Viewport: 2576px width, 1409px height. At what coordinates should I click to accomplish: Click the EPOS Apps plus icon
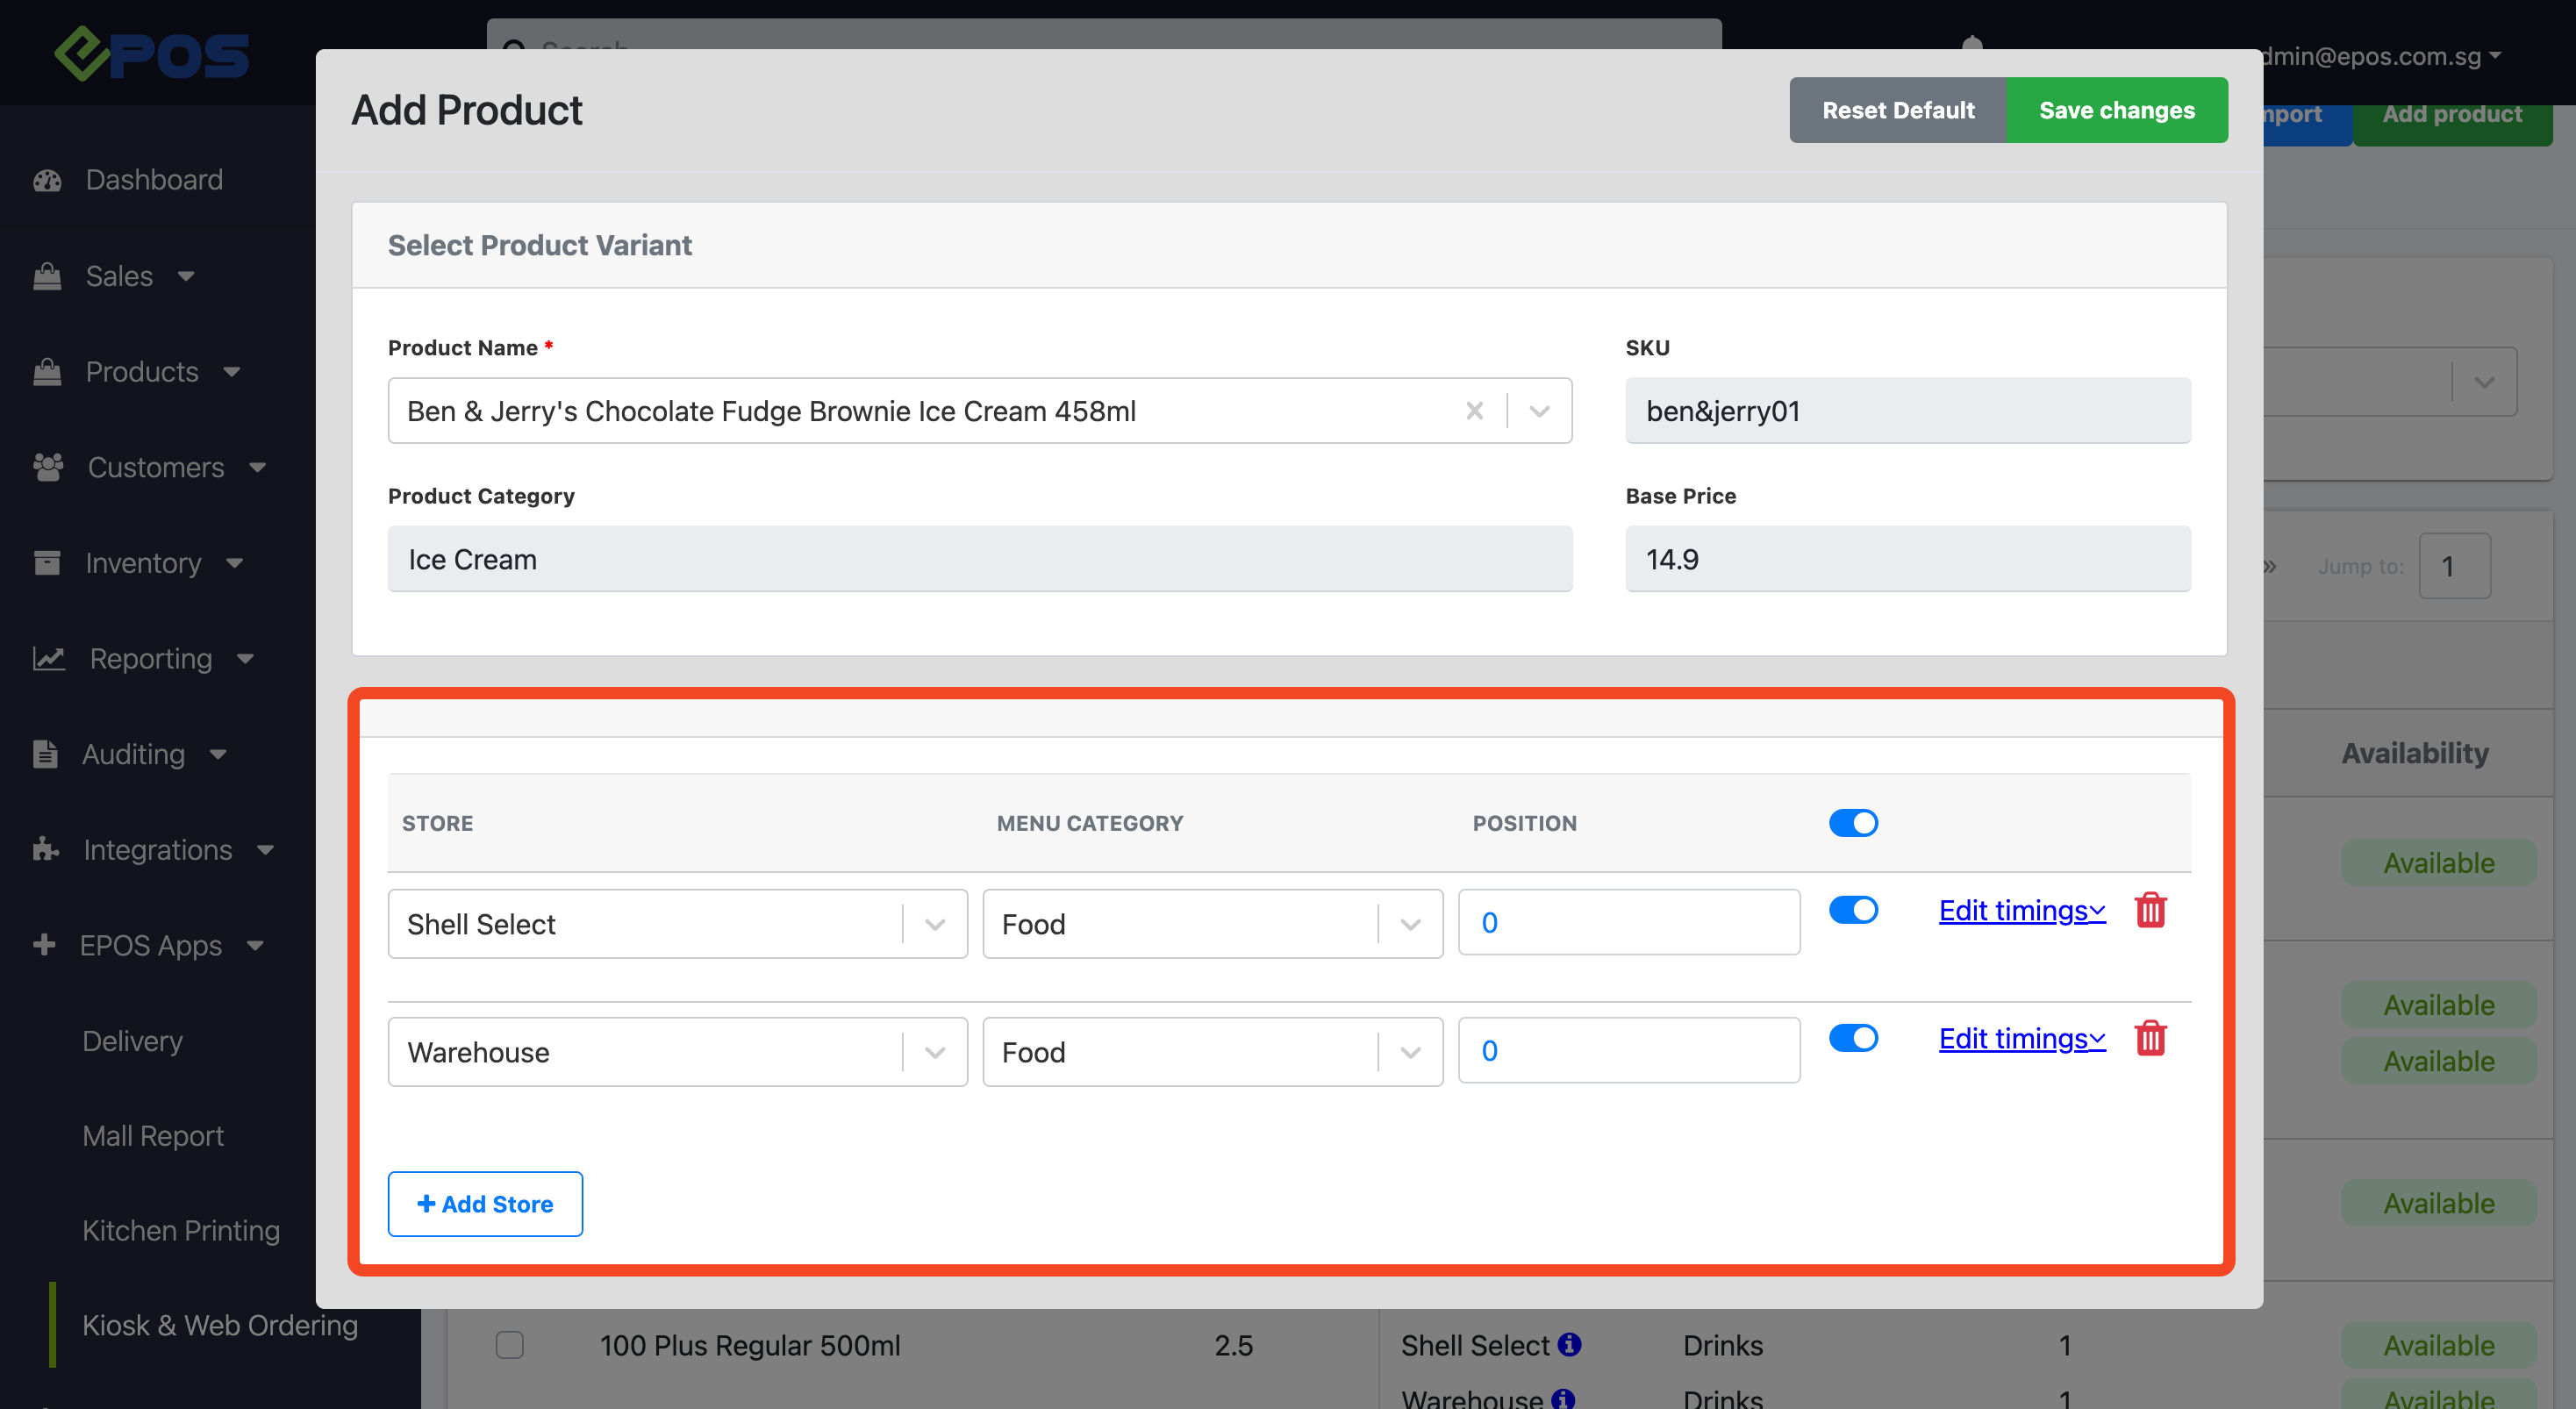tap(44, 945)
